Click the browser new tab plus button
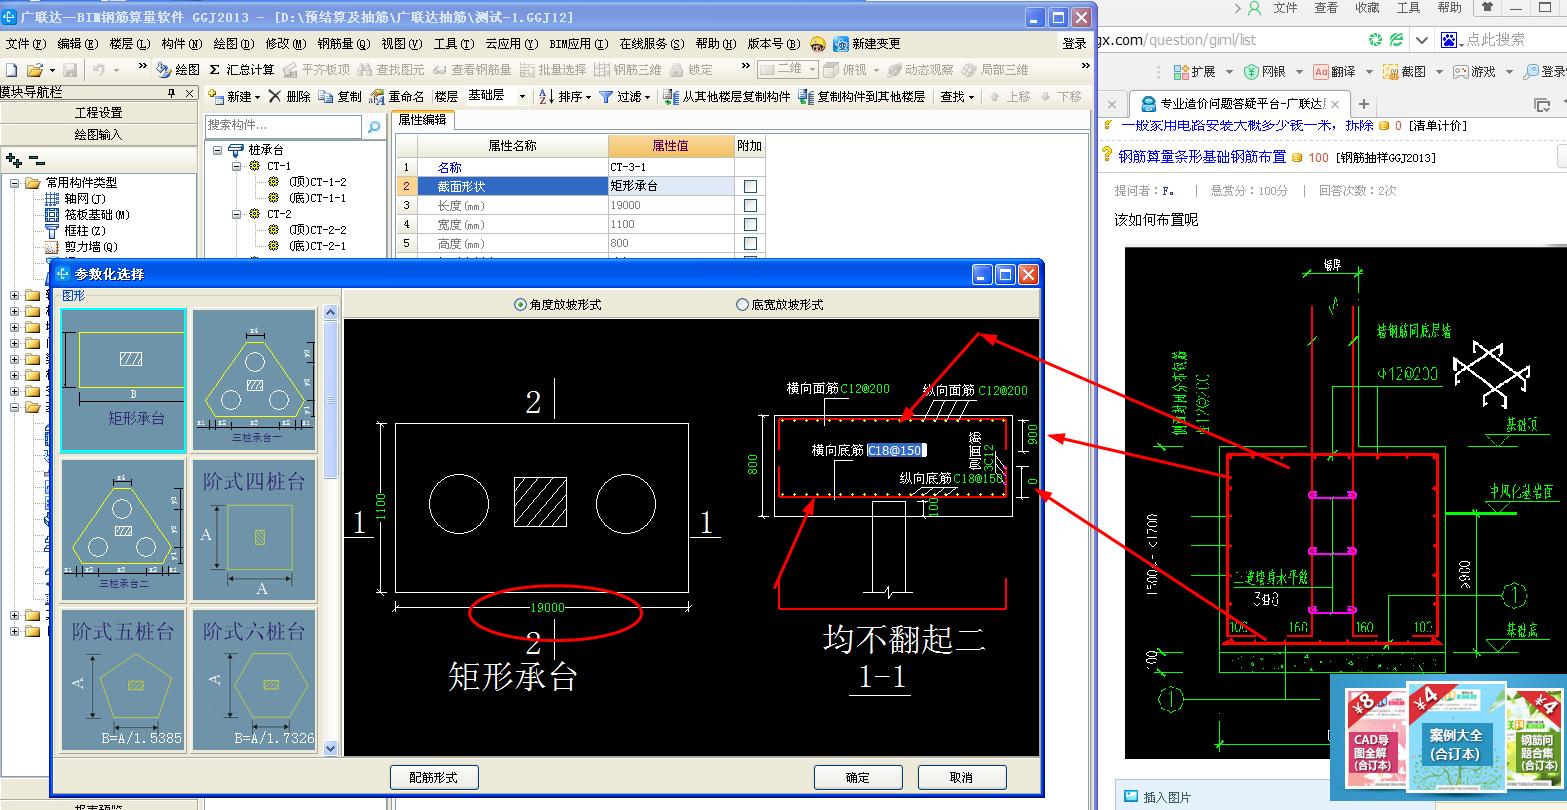Screen dimensions: 1567x810 coord(1363,104)
